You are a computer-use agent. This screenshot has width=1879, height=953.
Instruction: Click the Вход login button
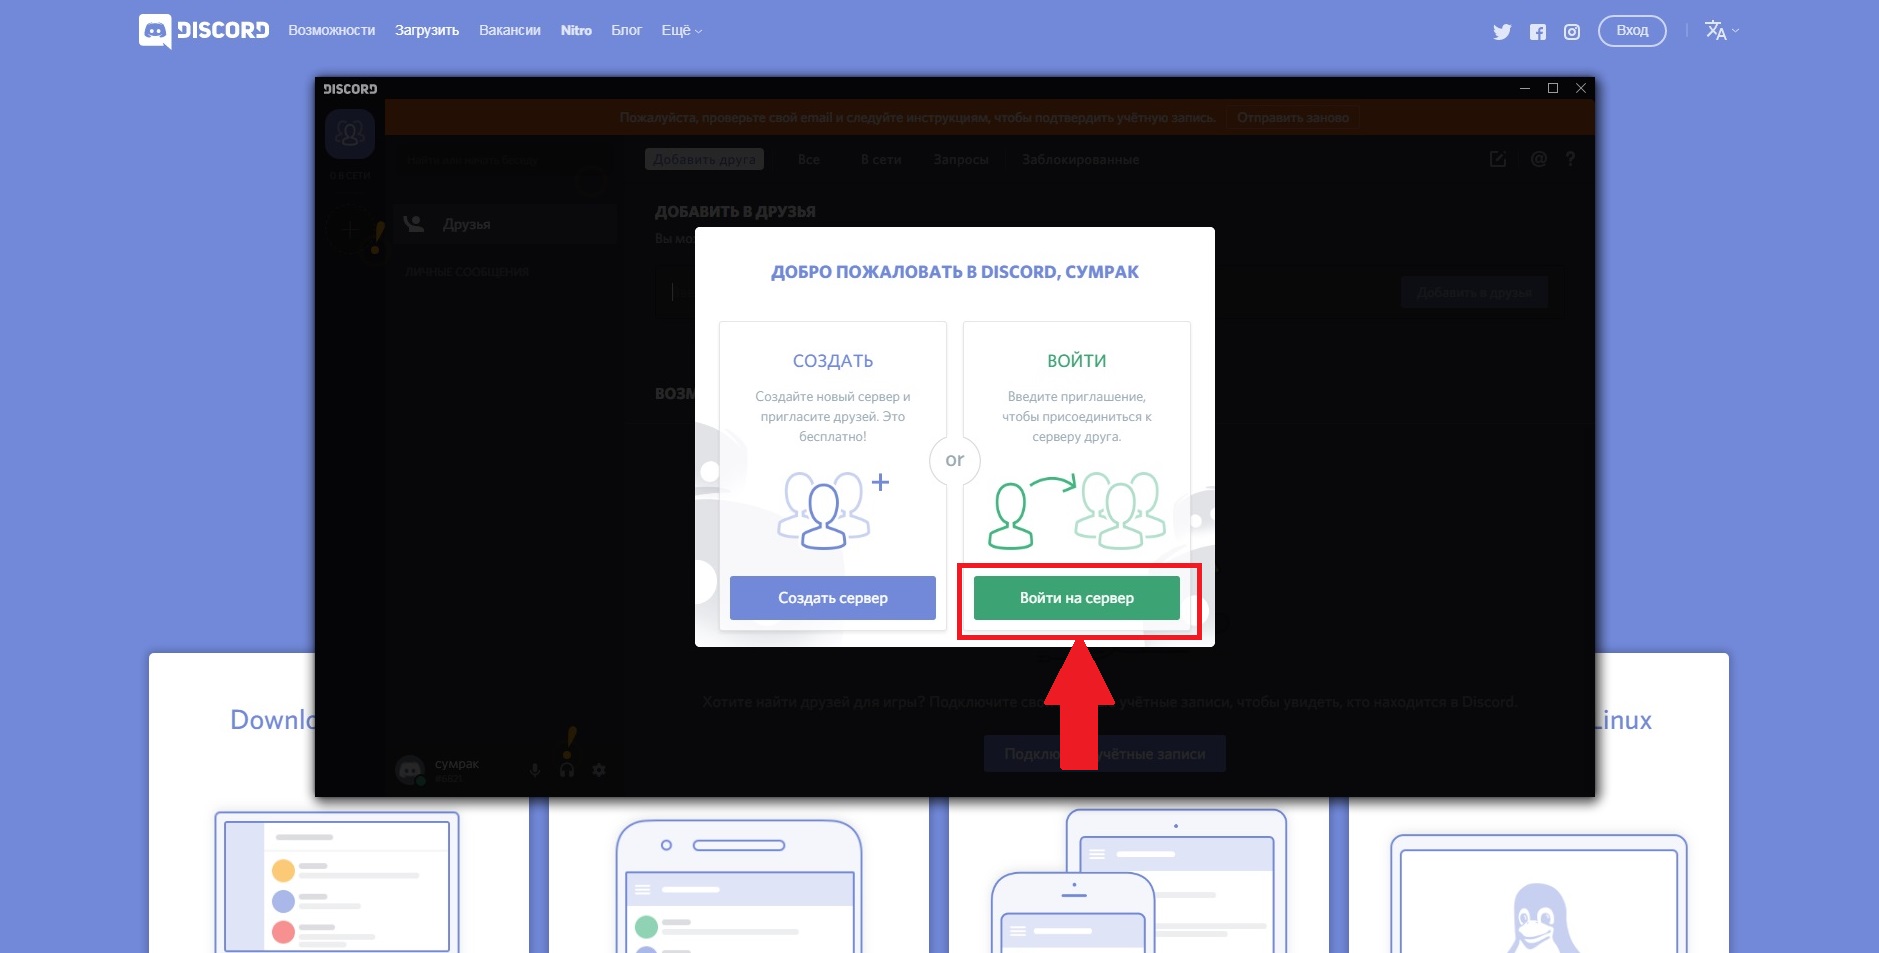click(x=1632, y=31)
